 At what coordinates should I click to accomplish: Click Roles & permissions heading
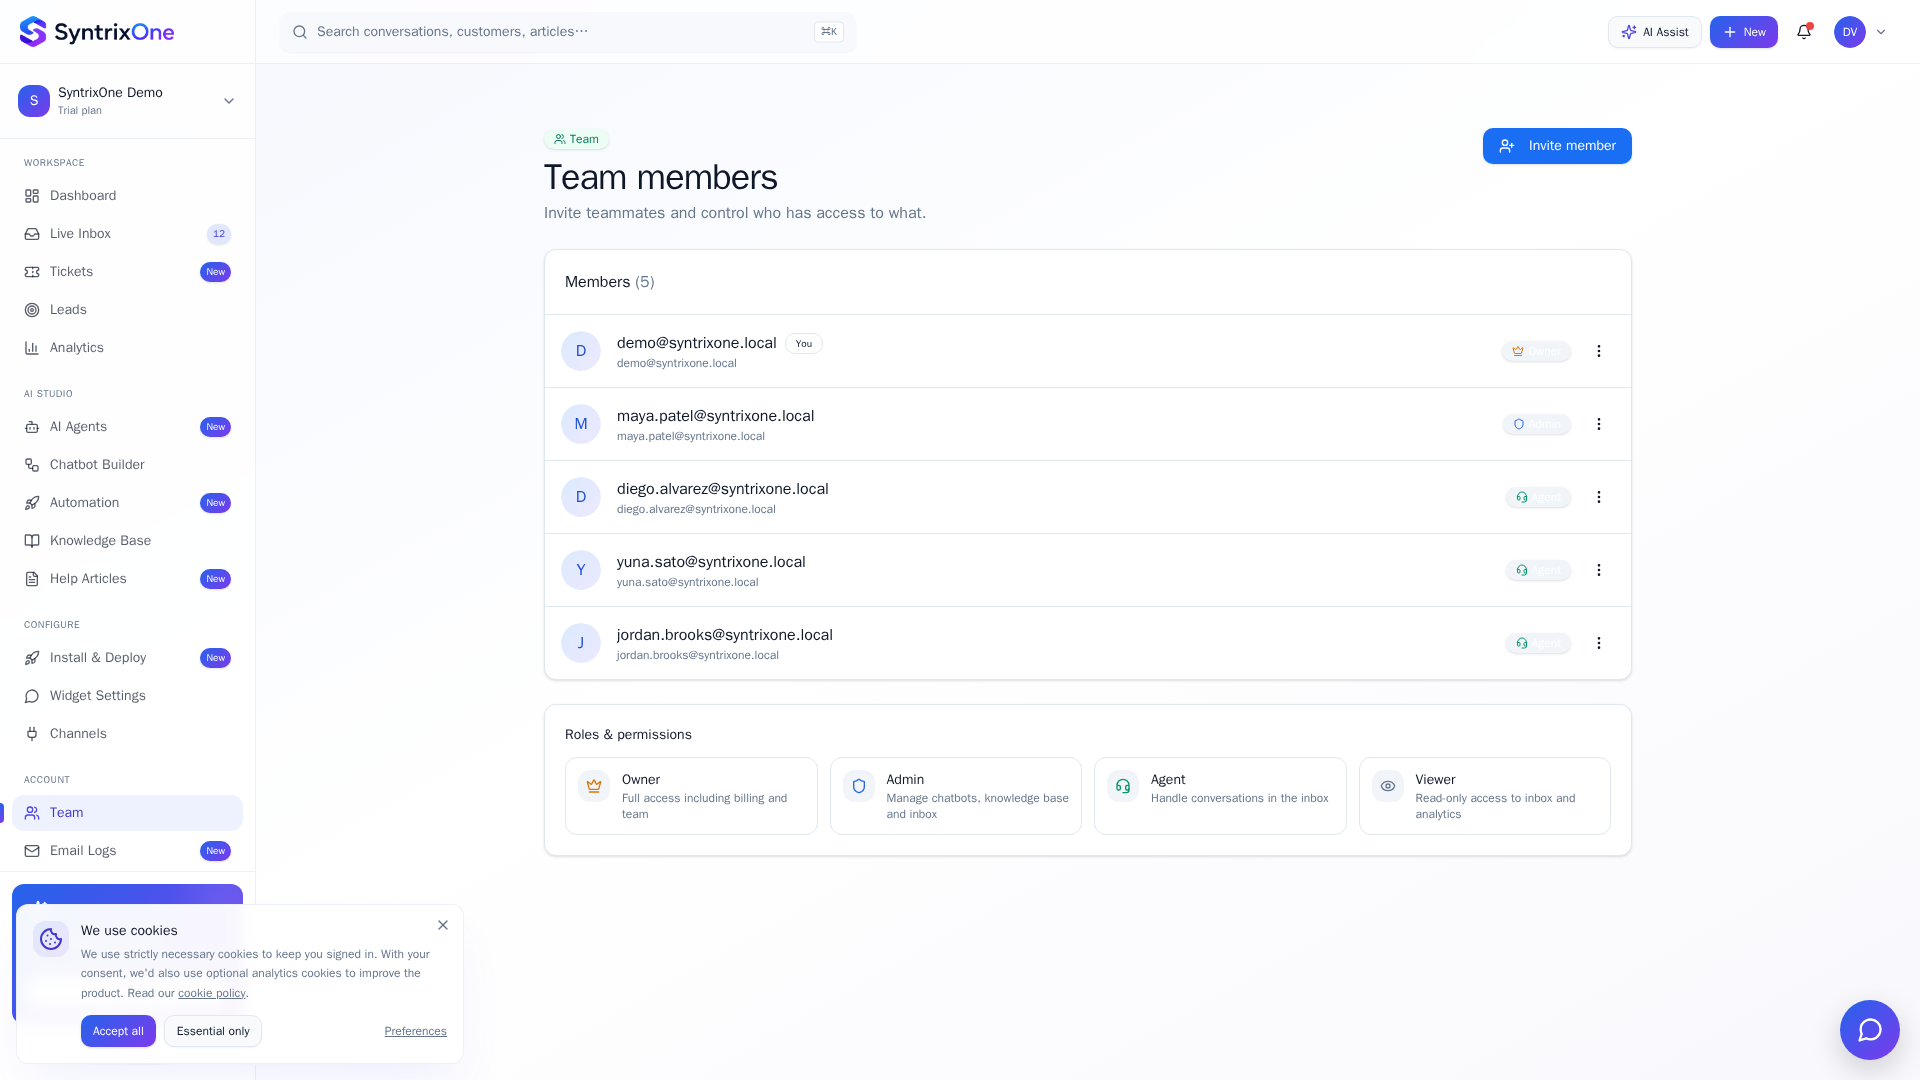click(x=628, y=734)
